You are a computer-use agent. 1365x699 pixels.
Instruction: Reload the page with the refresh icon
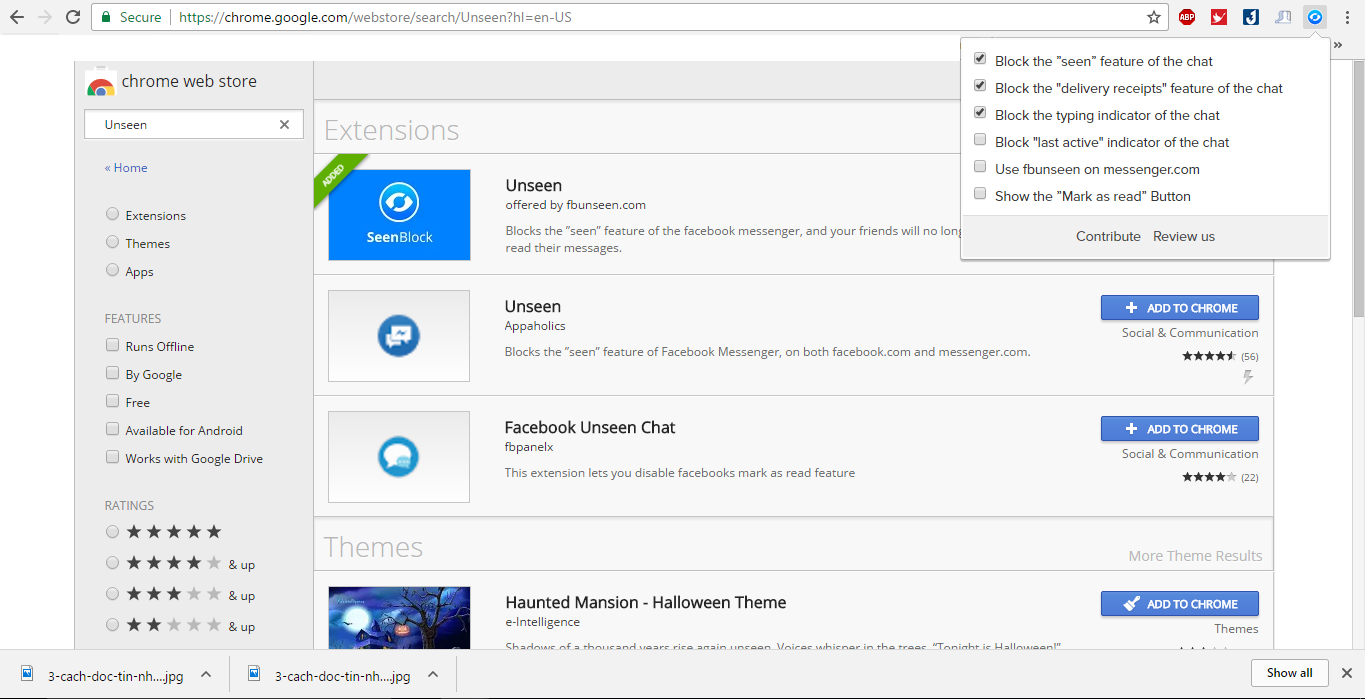tap(73, 17)
